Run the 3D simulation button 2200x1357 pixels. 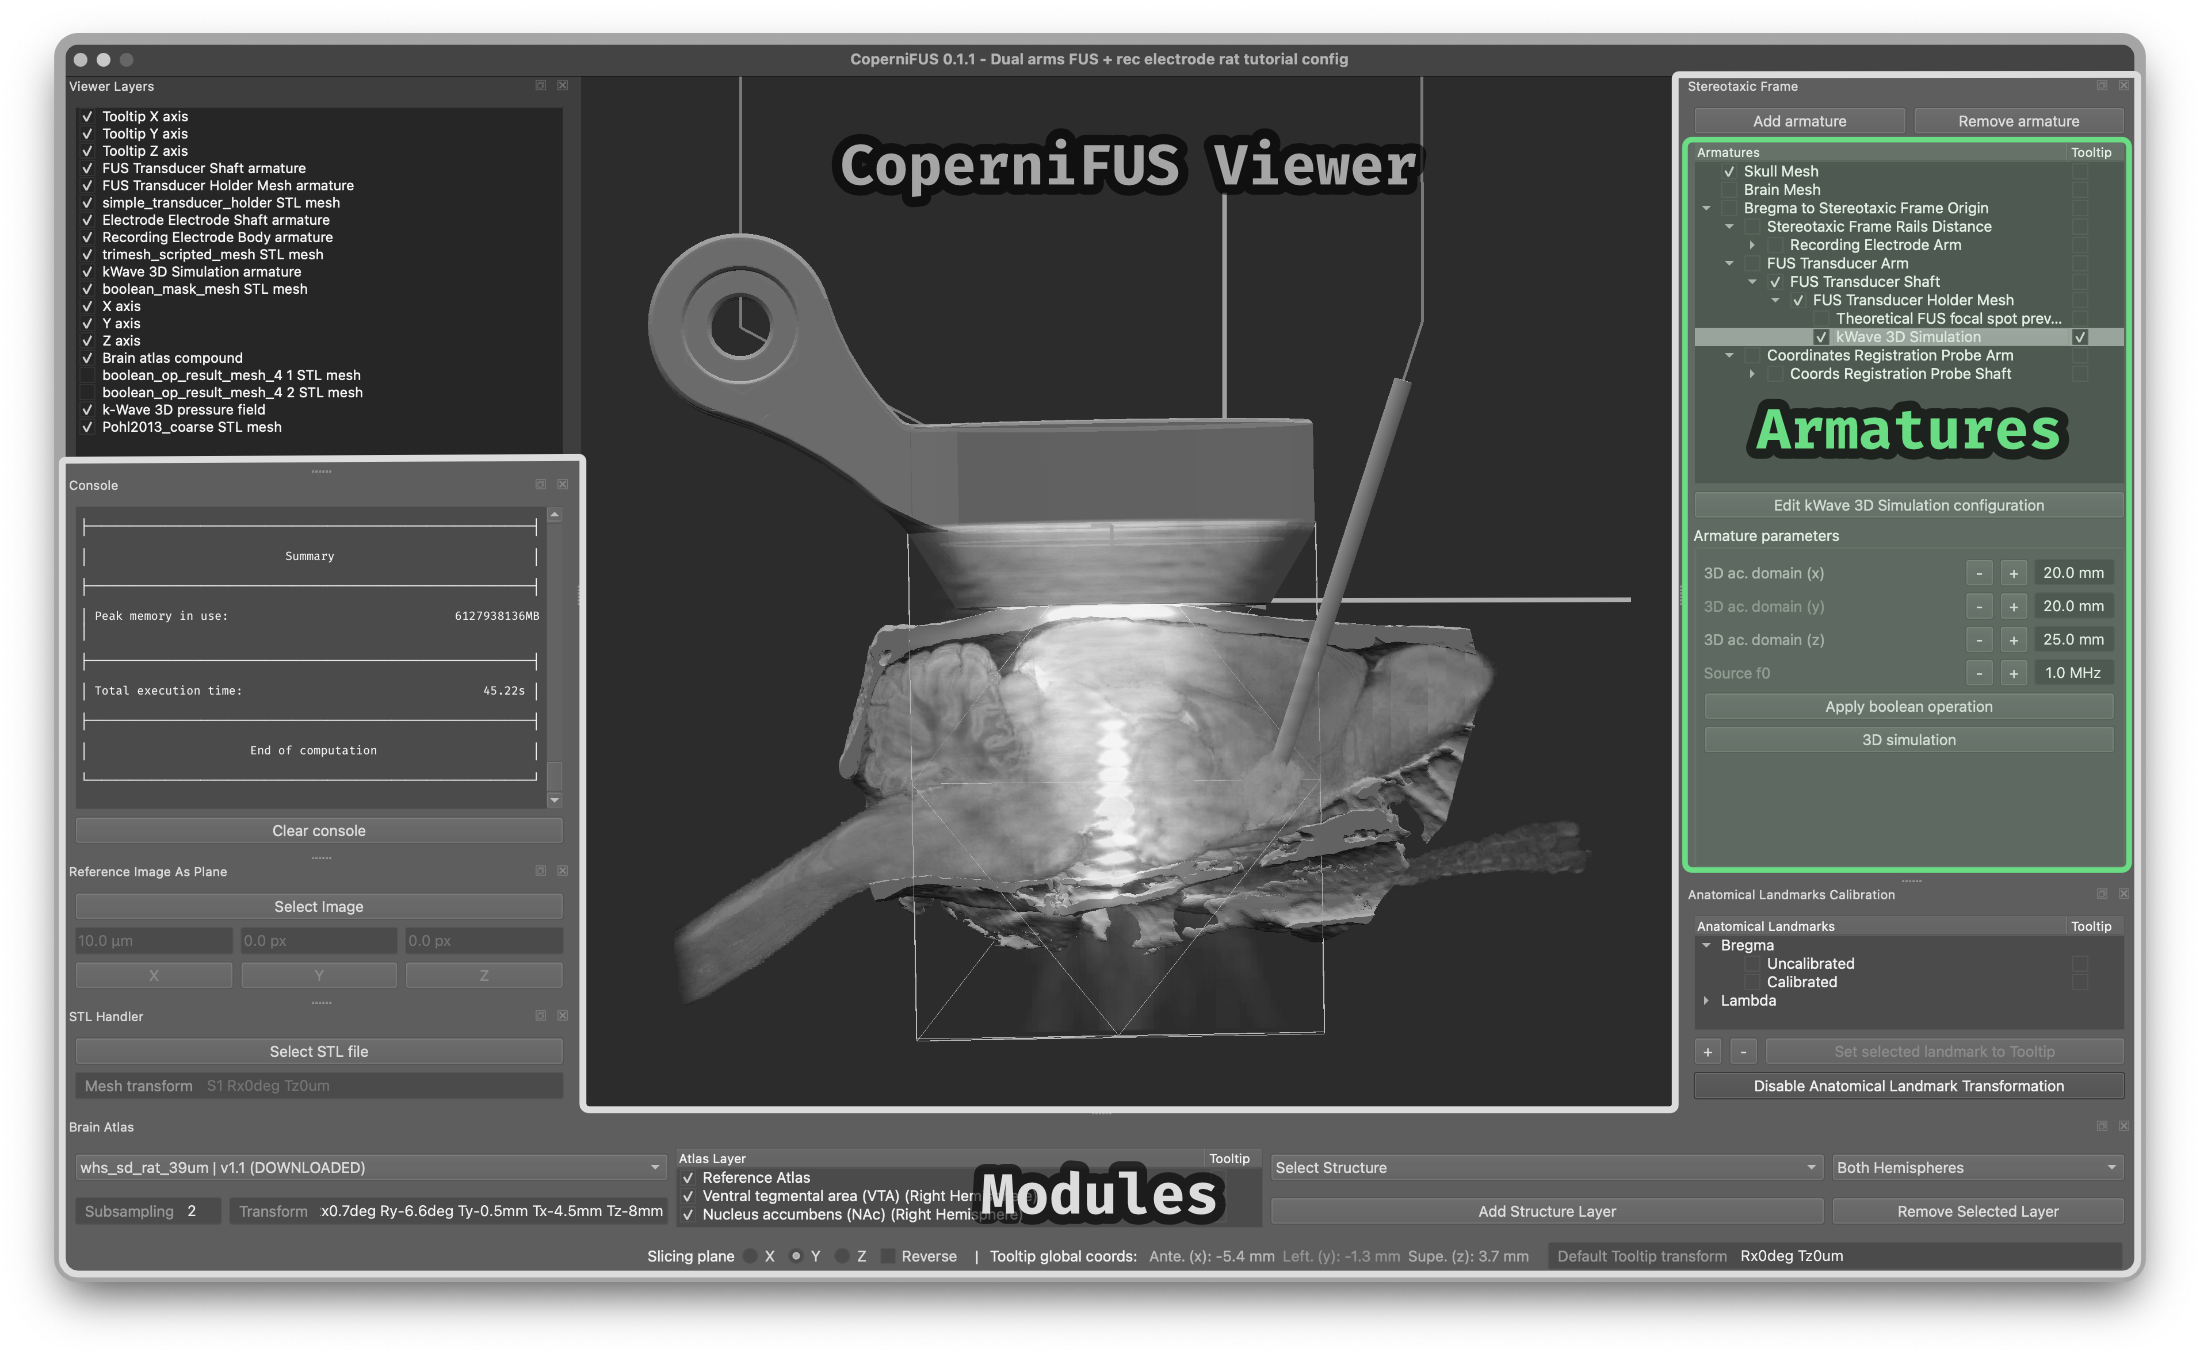[1908, 740]
